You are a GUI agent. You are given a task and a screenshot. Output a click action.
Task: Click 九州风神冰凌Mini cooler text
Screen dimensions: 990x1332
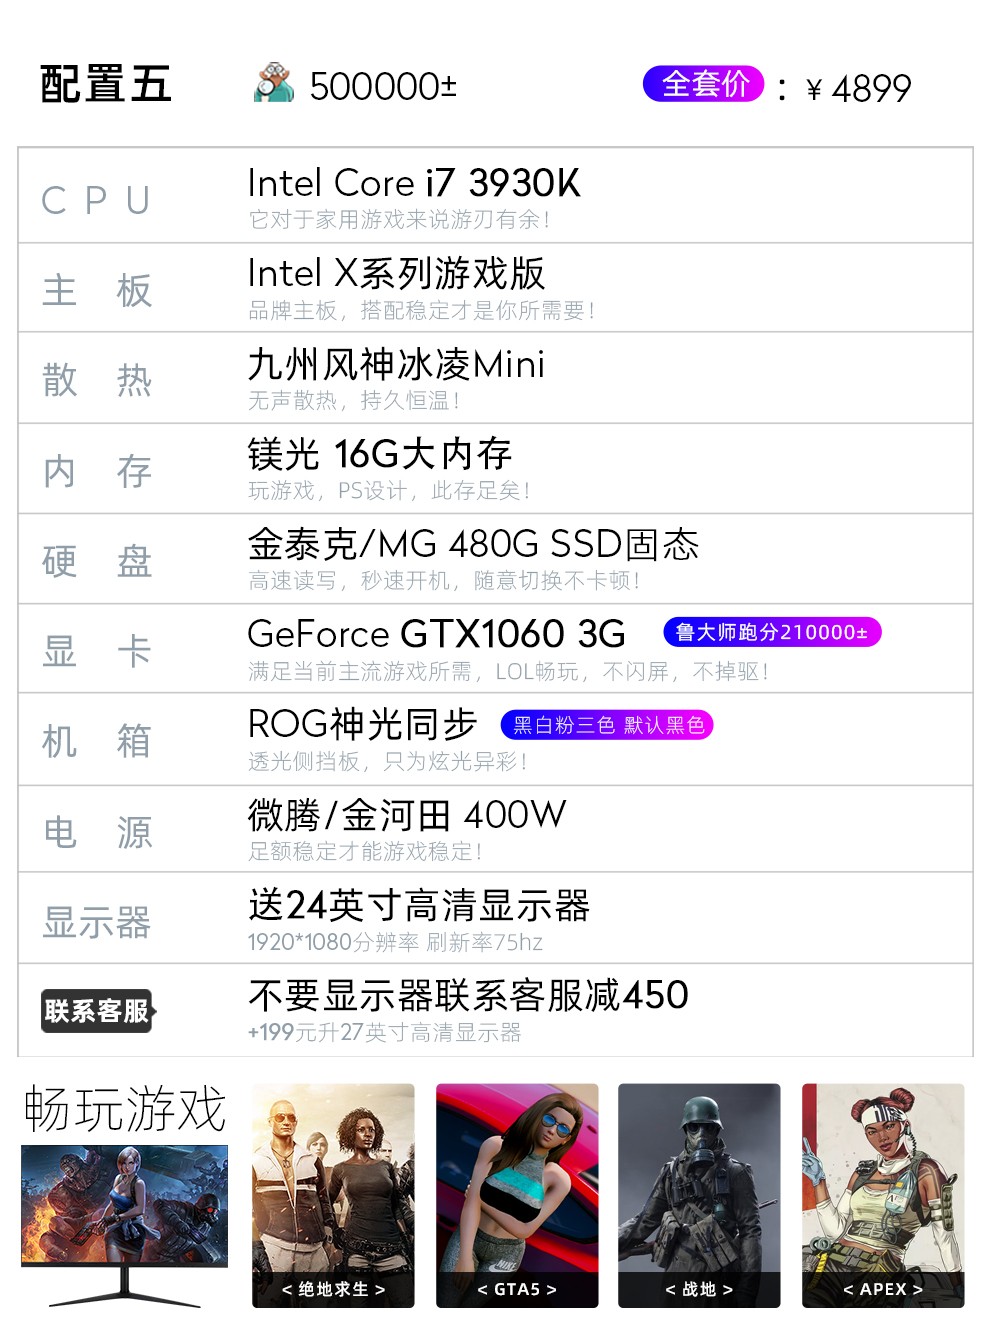397,364
